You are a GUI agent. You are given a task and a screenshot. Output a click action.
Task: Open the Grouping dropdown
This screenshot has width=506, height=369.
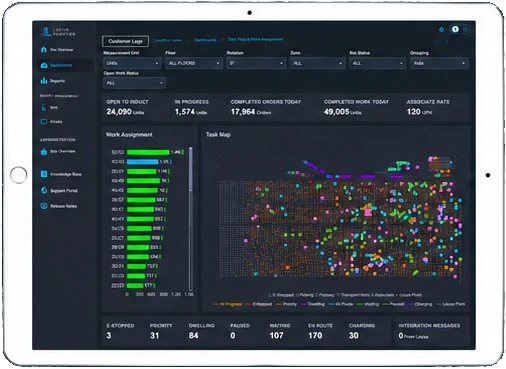coord(439,63)
